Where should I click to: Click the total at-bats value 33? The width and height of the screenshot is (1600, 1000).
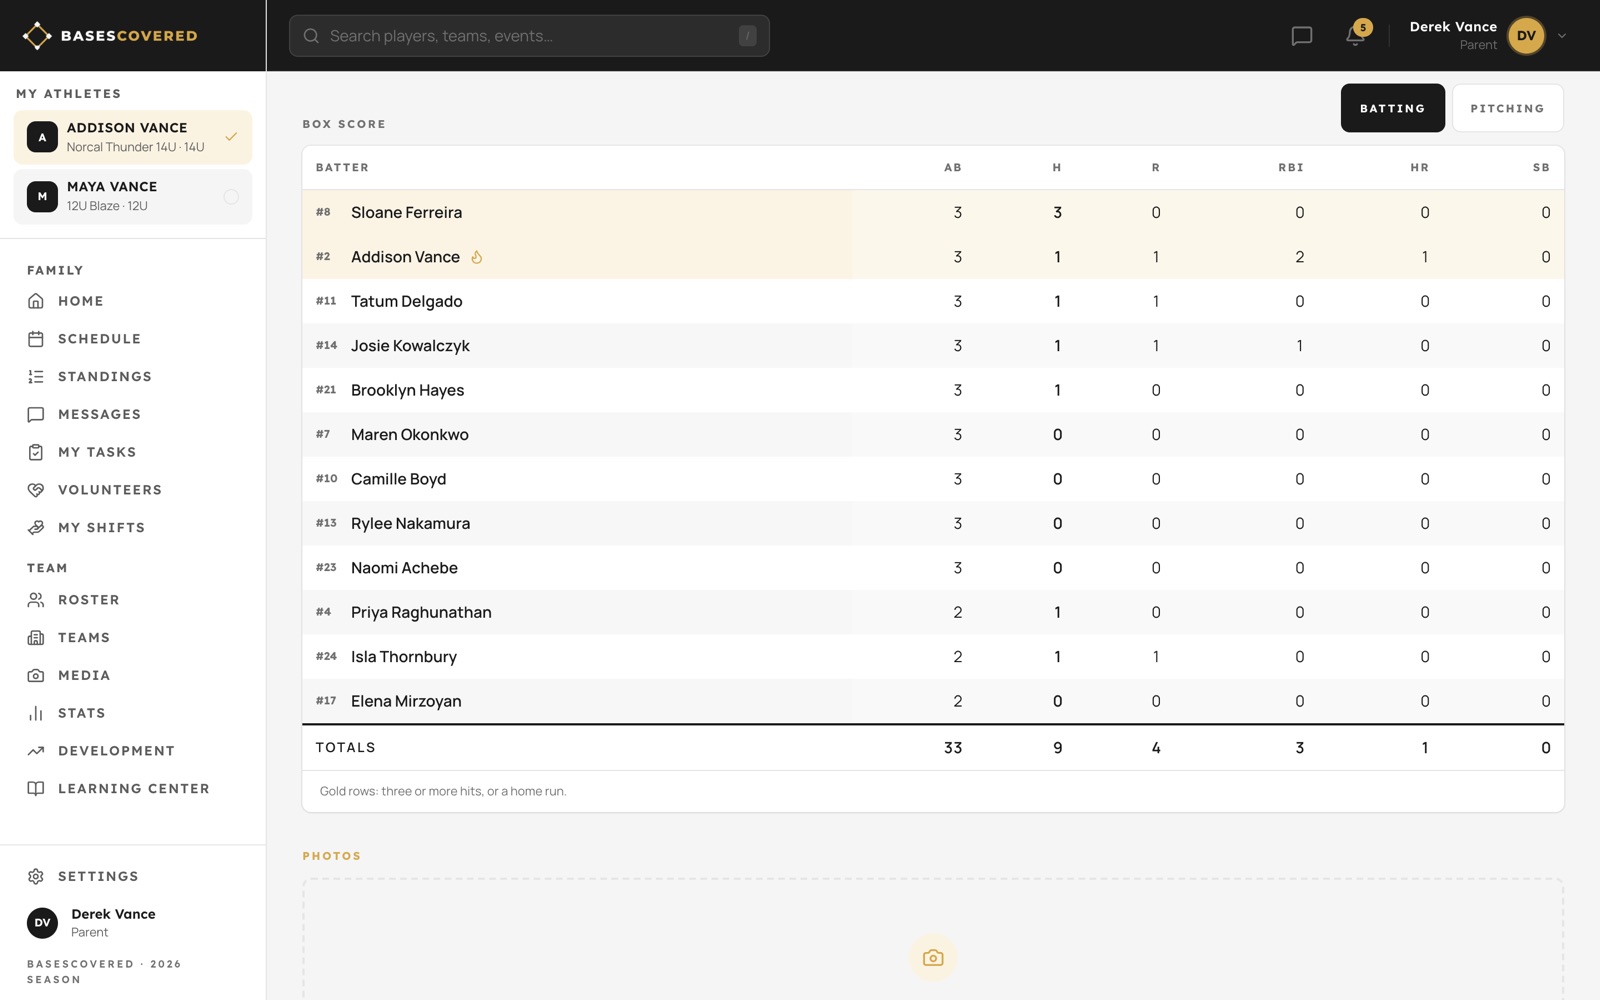coord(953,748)
